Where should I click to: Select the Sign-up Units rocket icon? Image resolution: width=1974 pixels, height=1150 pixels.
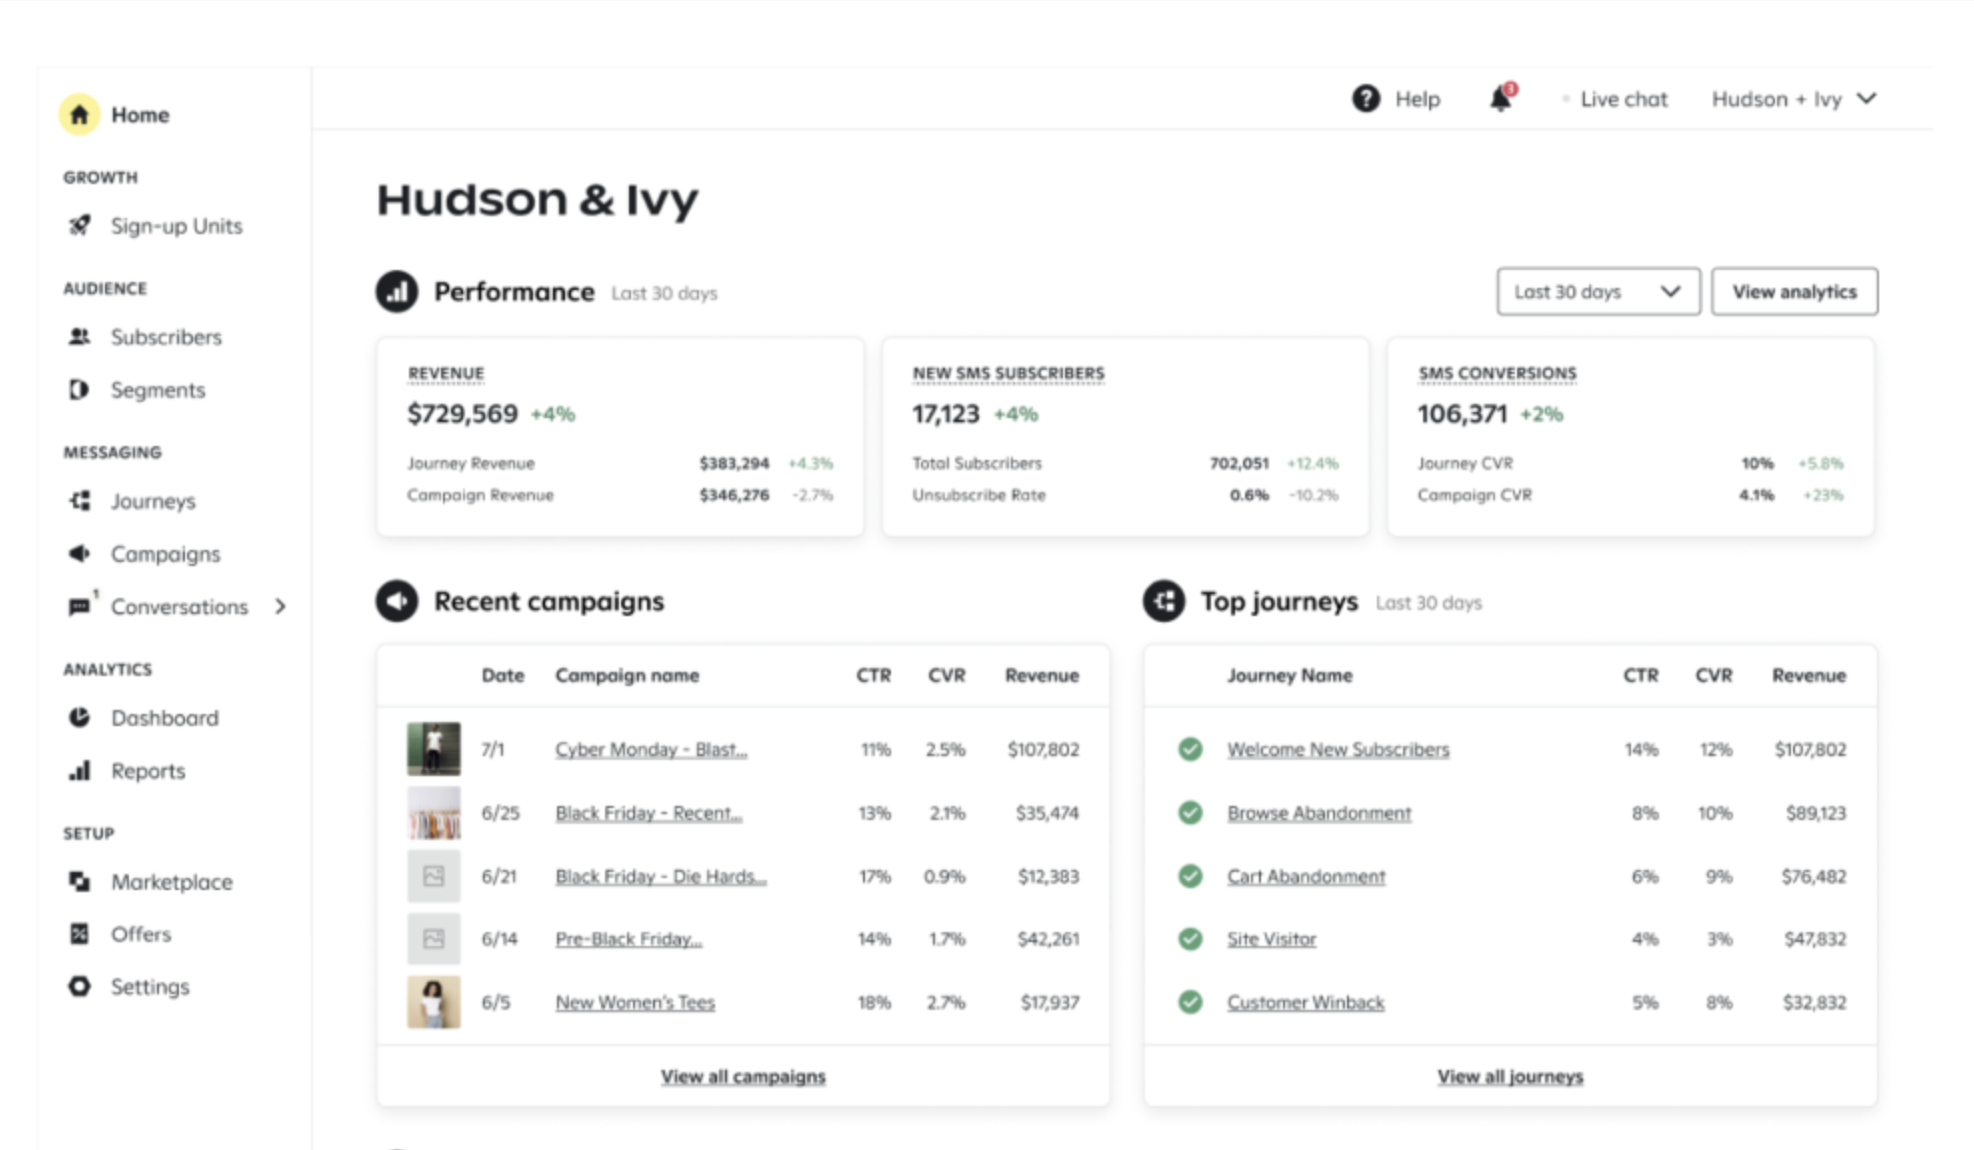tap(80, 225)
